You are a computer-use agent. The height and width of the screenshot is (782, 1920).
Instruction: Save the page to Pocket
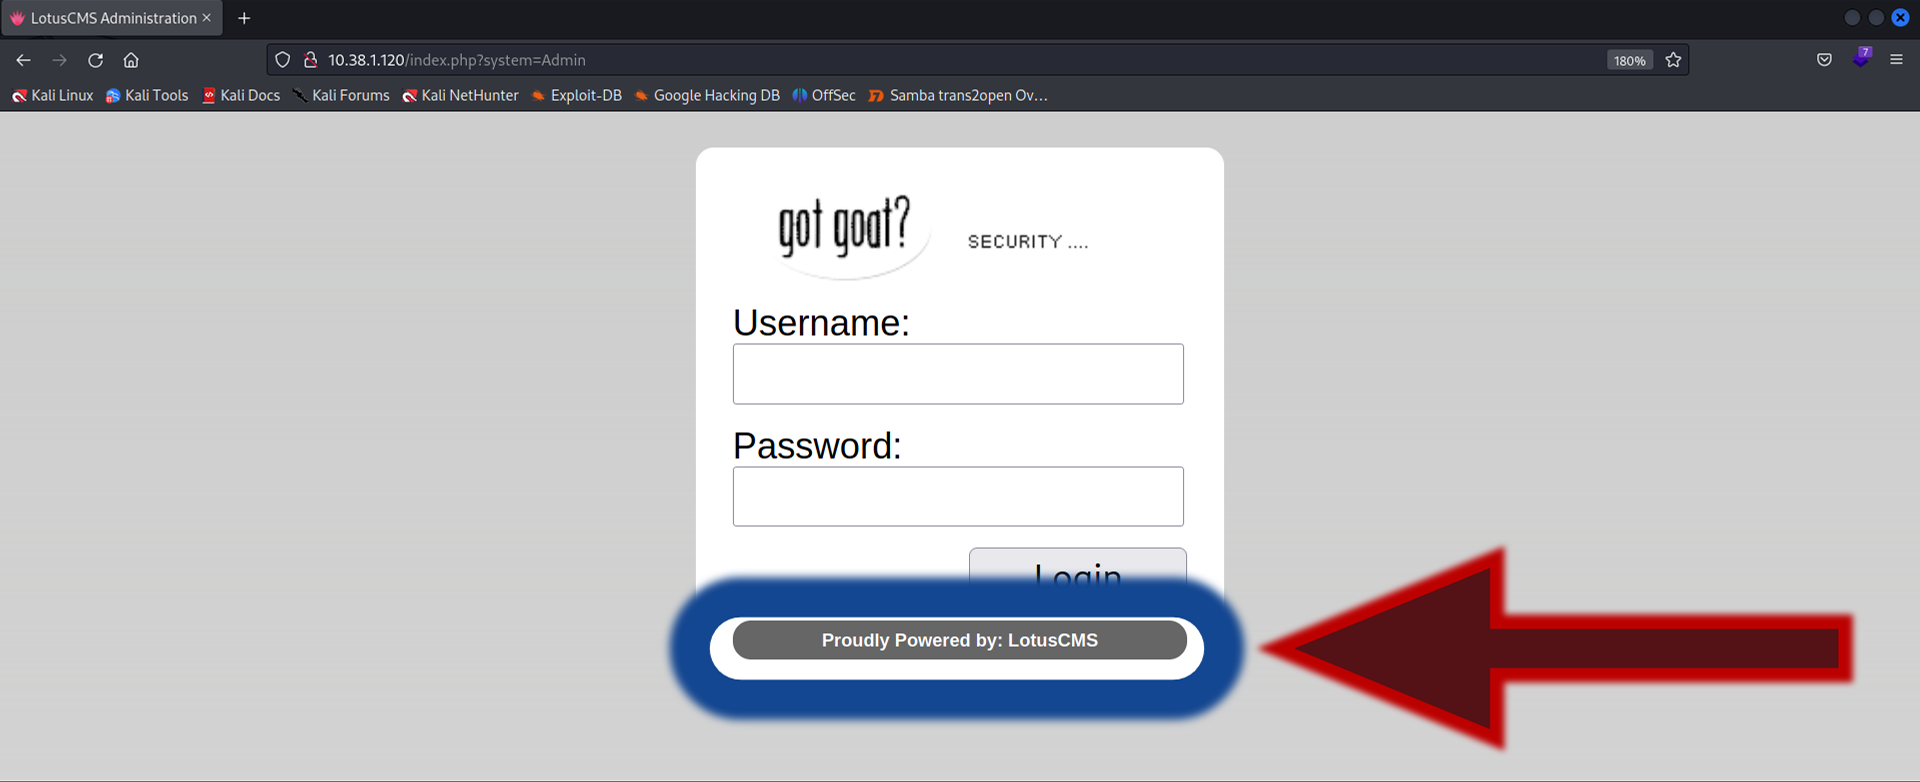[x=1824, y=60]
